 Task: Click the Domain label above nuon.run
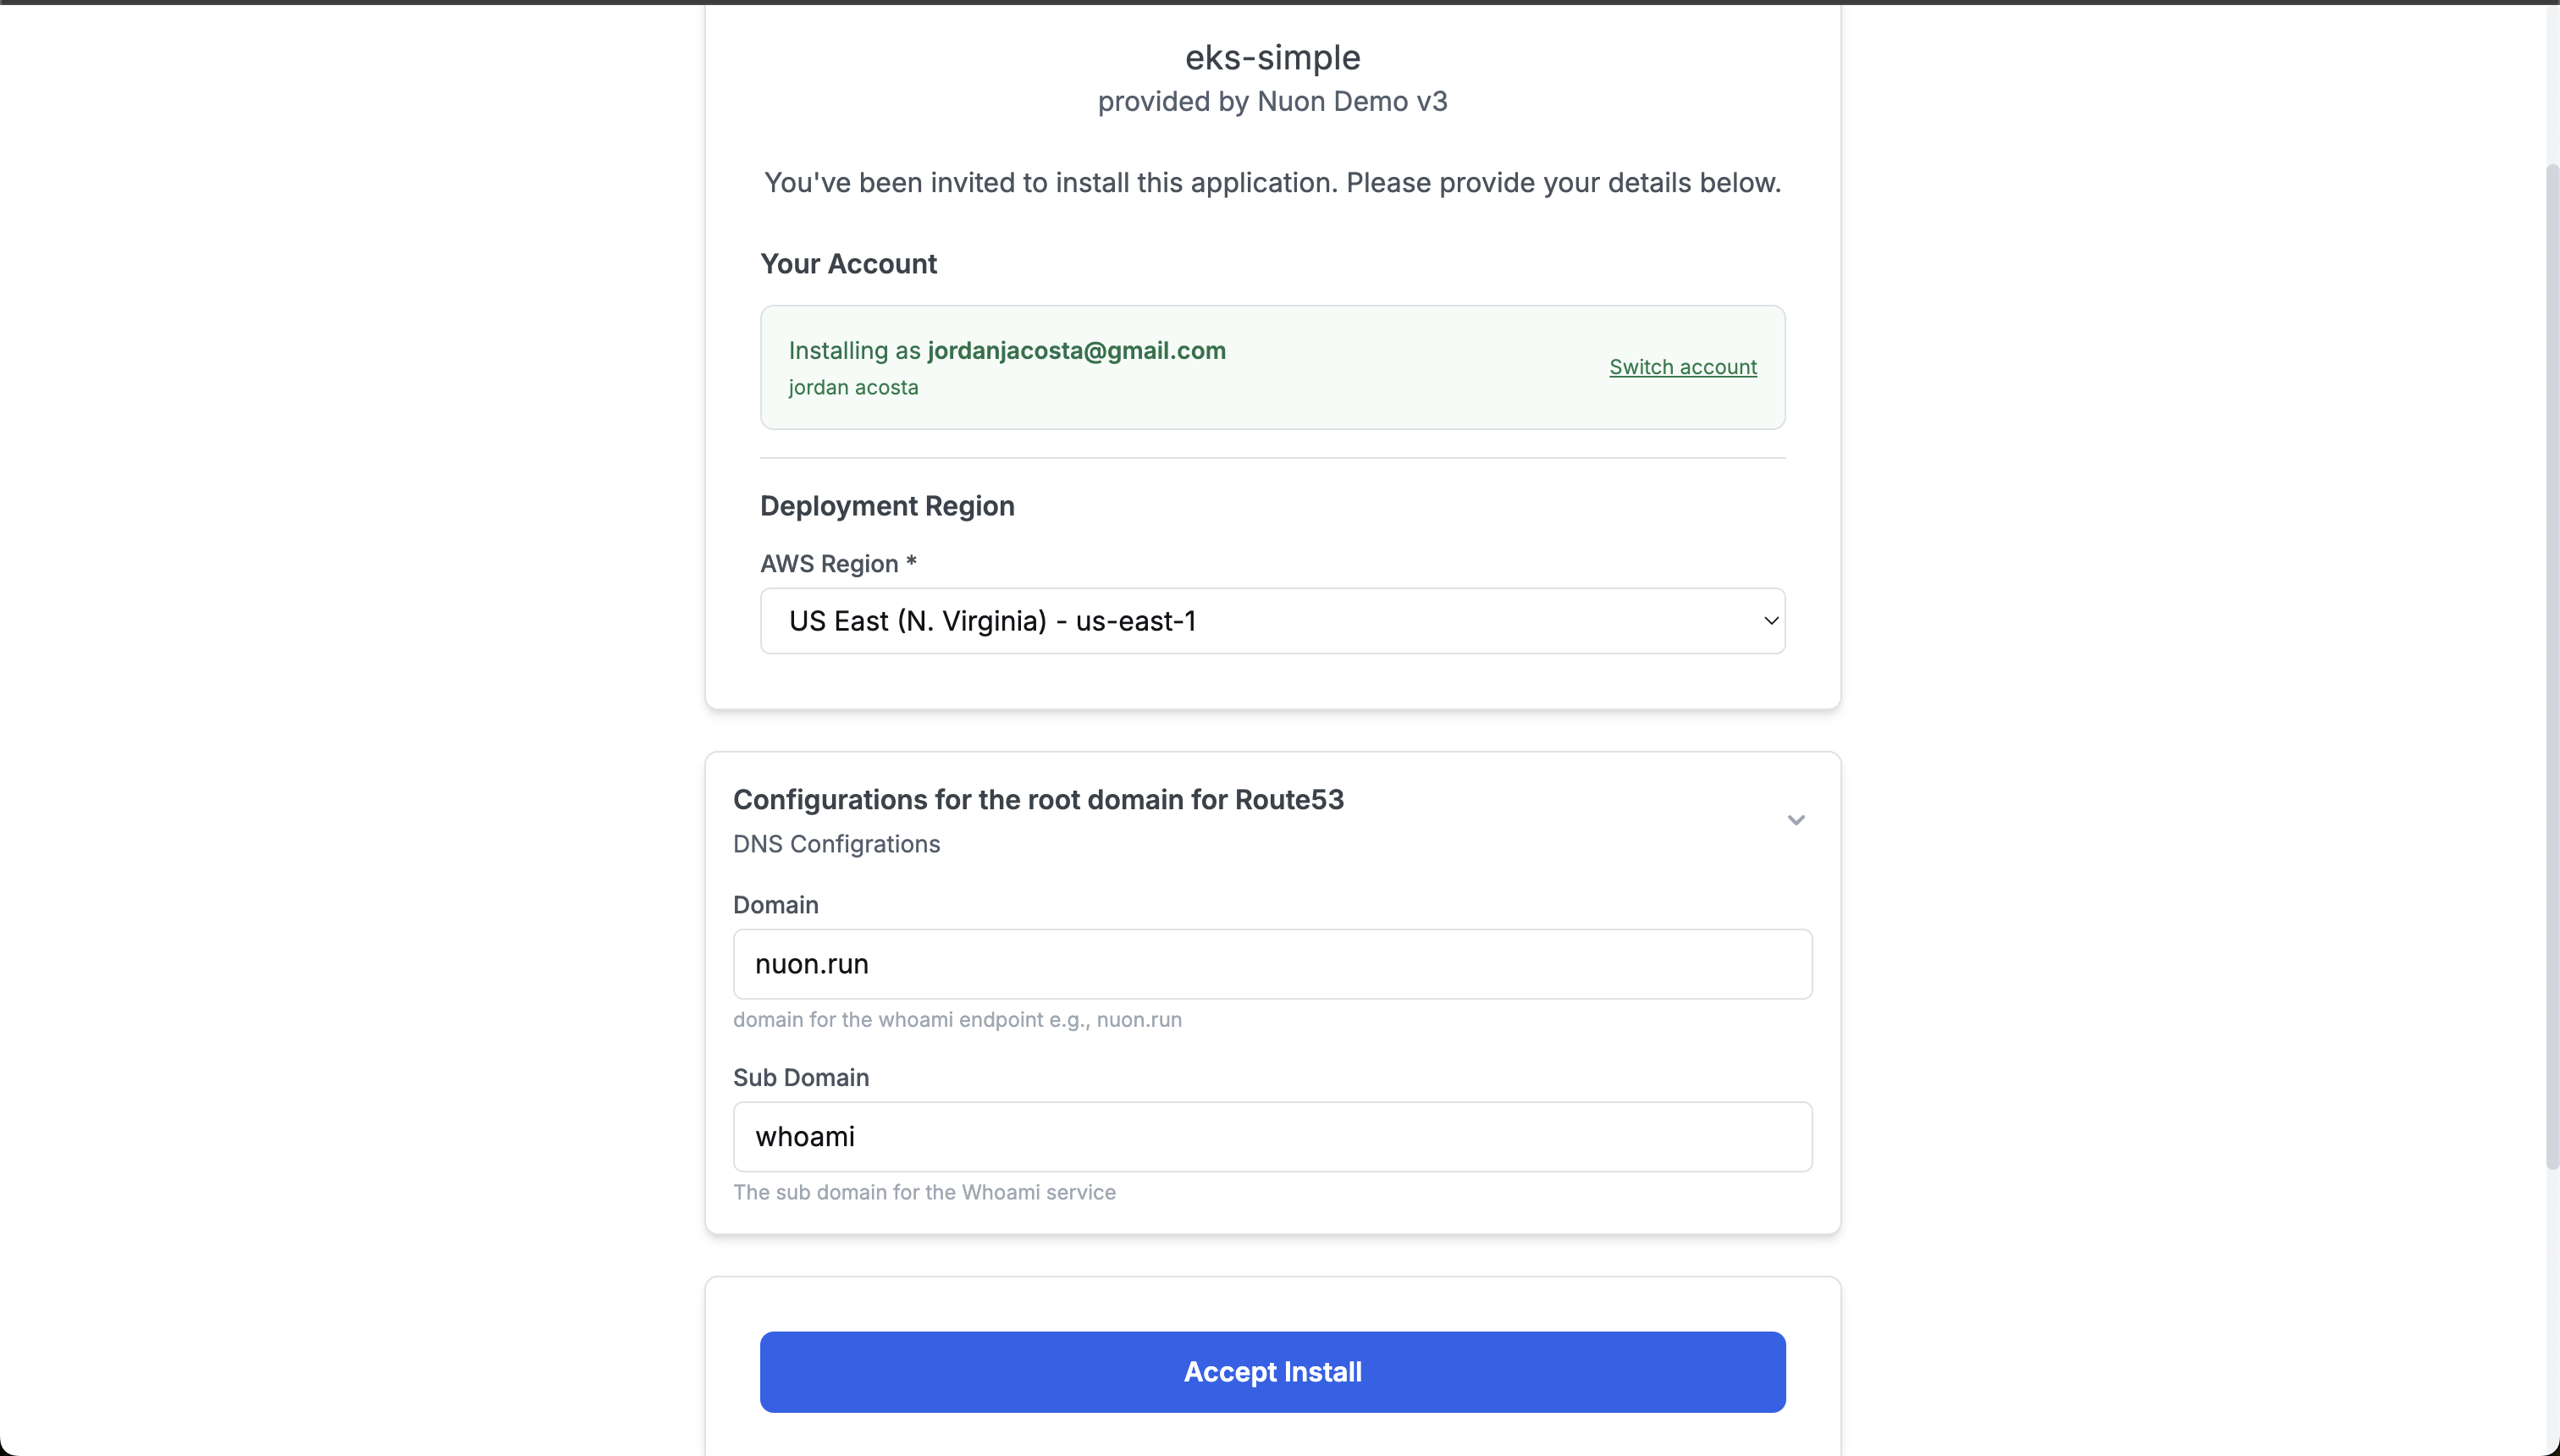[775, 904]
